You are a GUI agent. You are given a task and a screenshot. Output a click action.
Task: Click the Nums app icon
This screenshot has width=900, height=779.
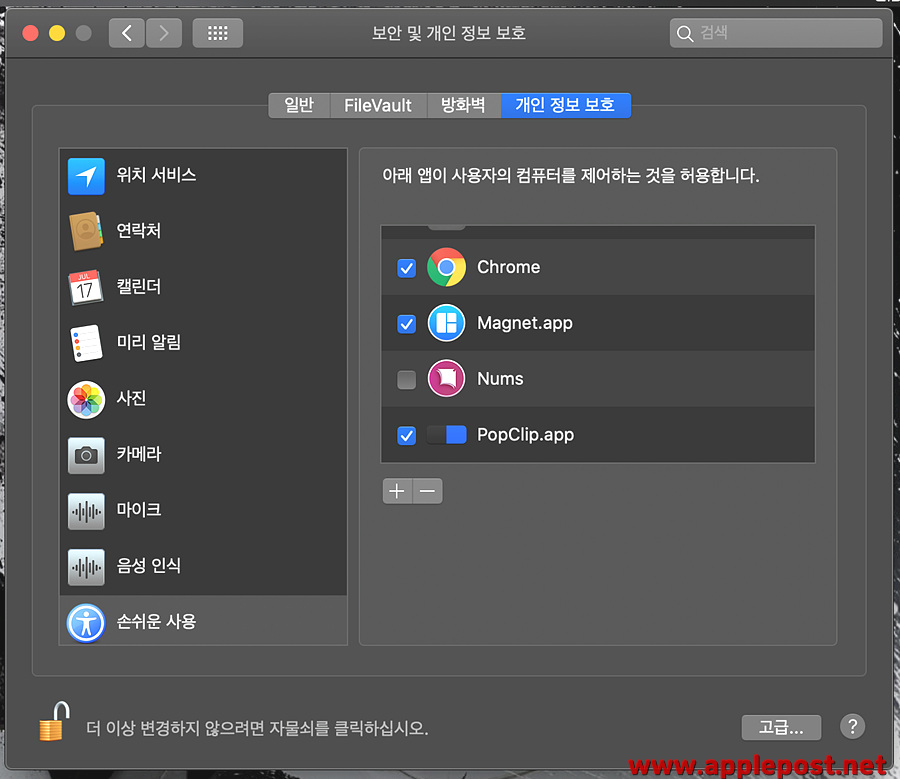point(447,378)
